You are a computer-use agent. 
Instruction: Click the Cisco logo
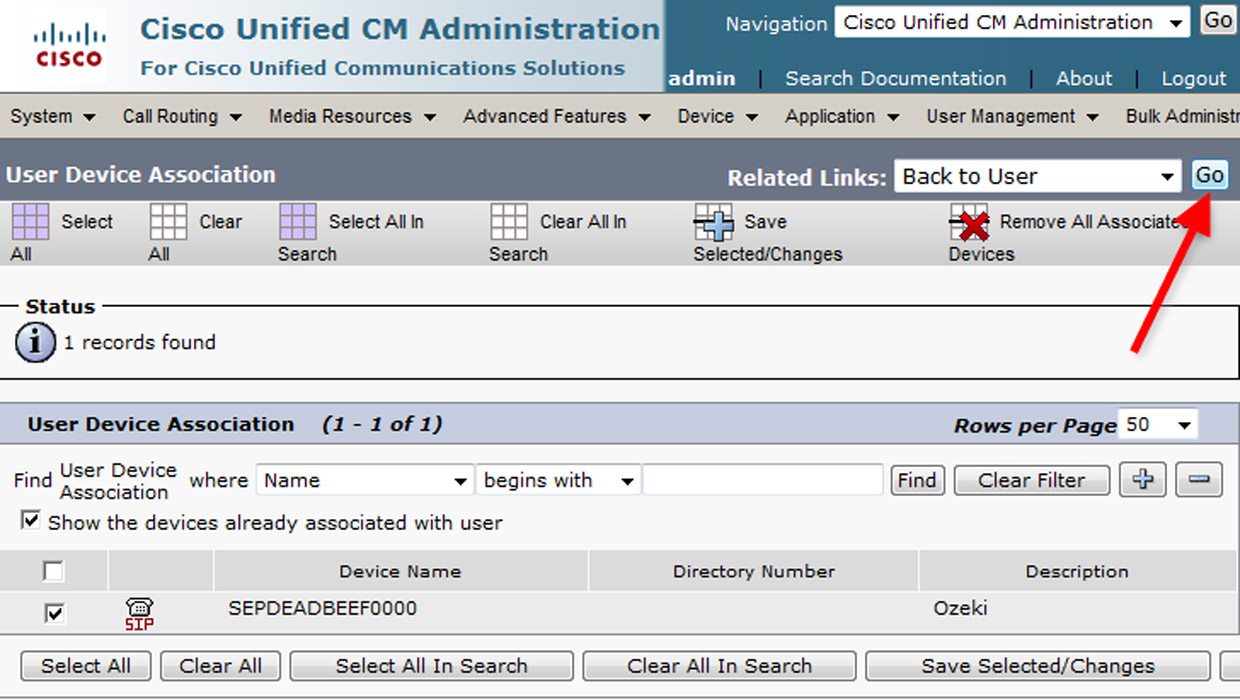point(68,47)
